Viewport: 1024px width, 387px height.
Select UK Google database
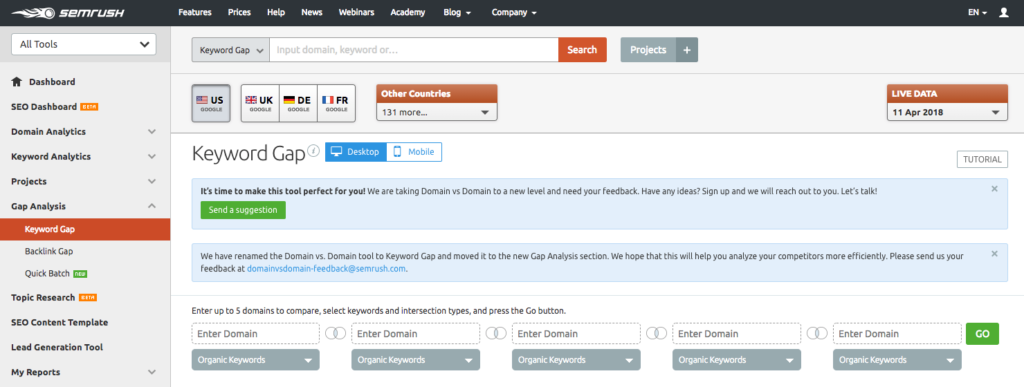260,103
